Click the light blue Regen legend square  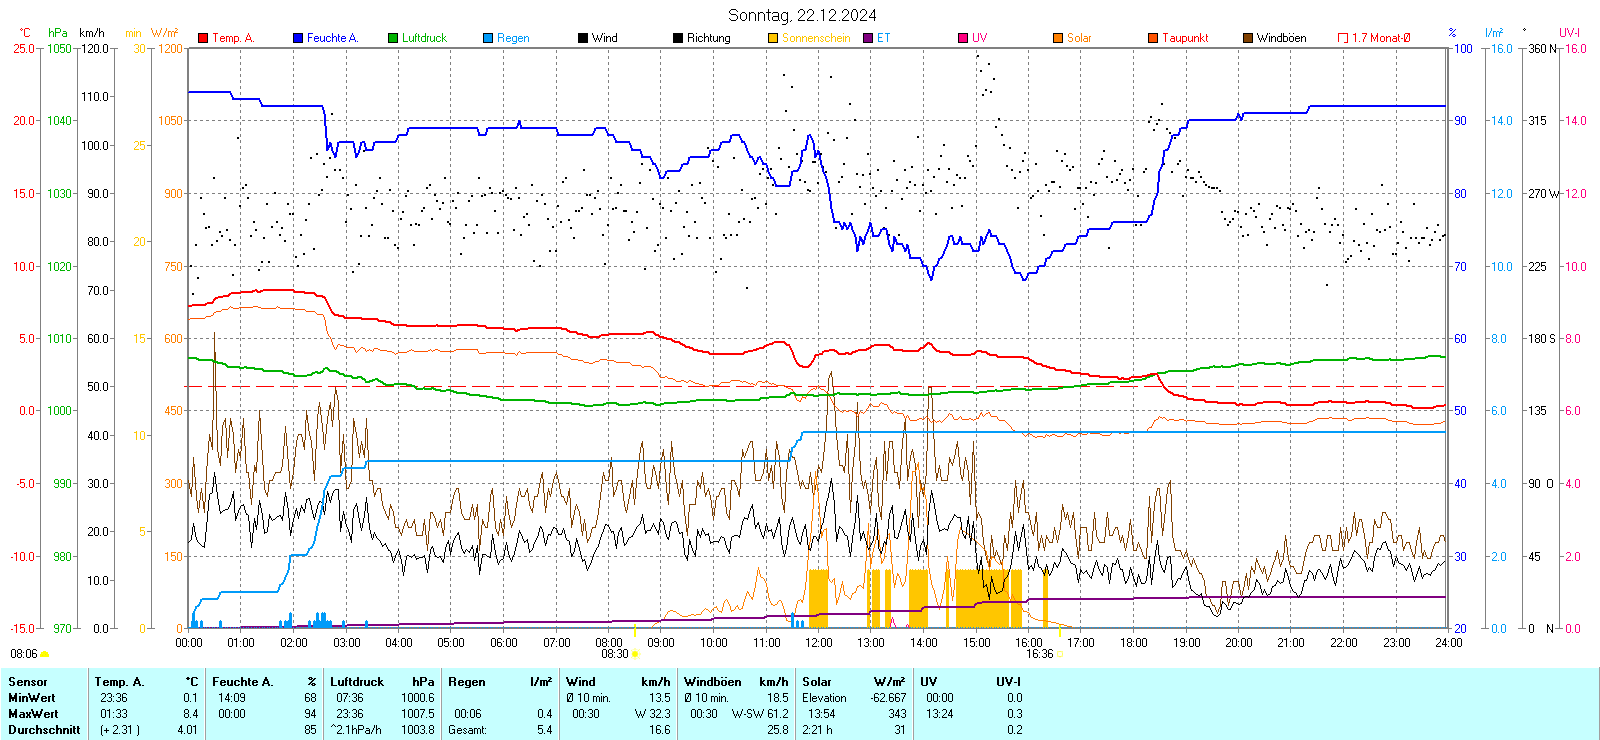(488, 38)
